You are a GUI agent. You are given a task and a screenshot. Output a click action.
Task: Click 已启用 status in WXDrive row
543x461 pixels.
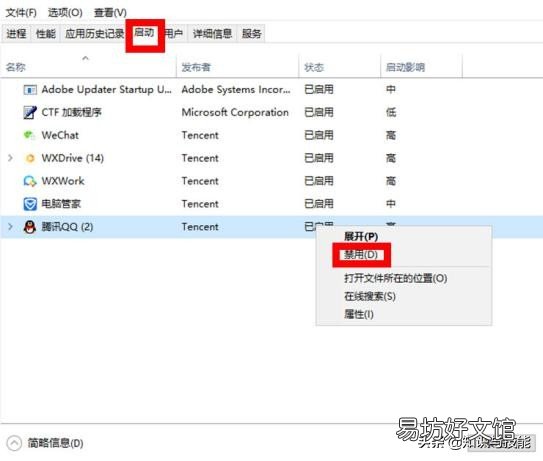(x=319, y=158)
